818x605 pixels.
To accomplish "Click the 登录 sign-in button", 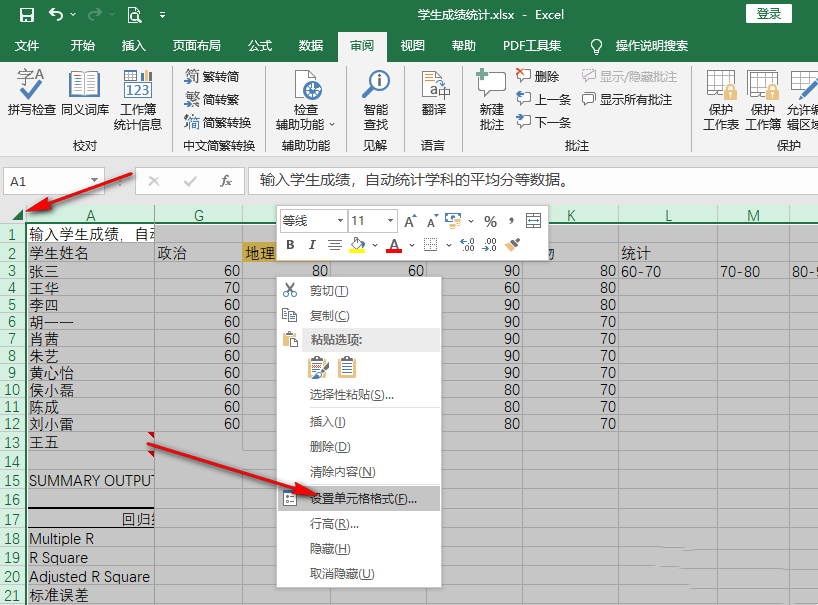I will (x=768, y=14).
